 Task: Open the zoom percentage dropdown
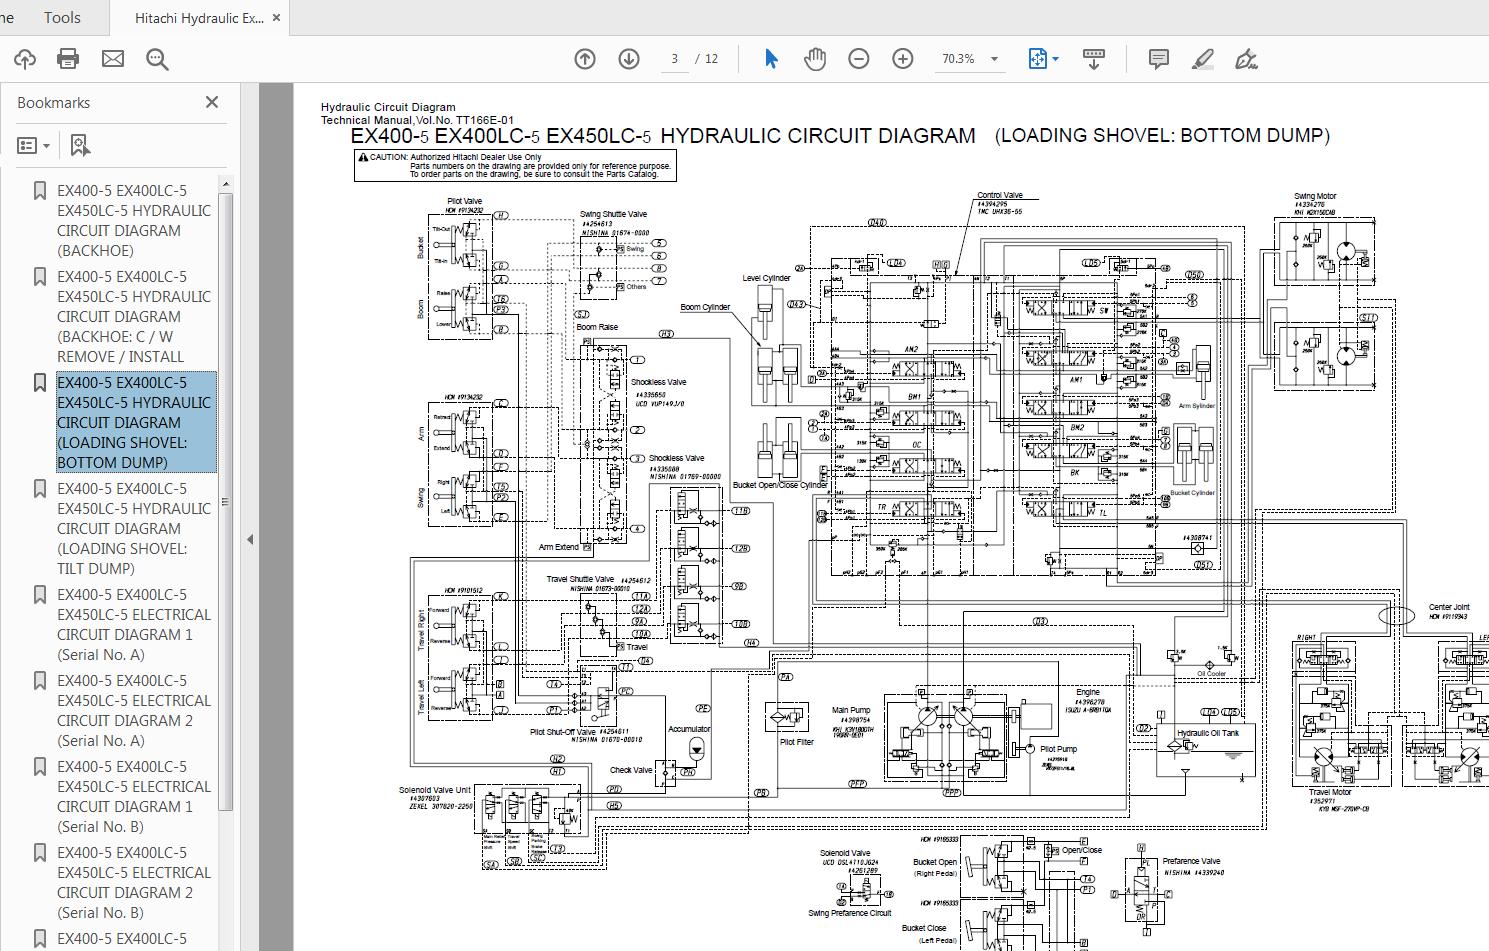tap(967, 58)
